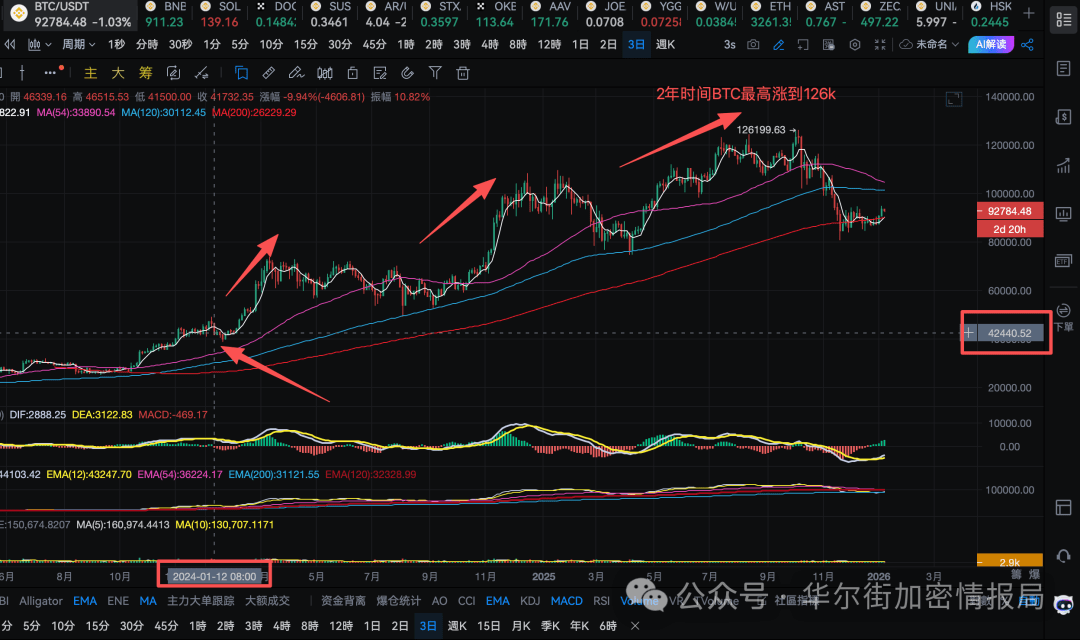Enable the Alligator indicator
The image size is (1080, 640).
point(41,601)
